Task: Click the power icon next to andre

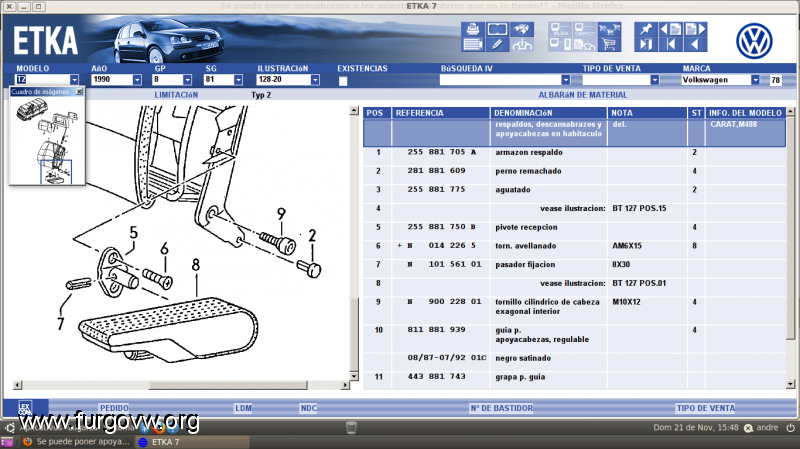Action: pos(790,428)
